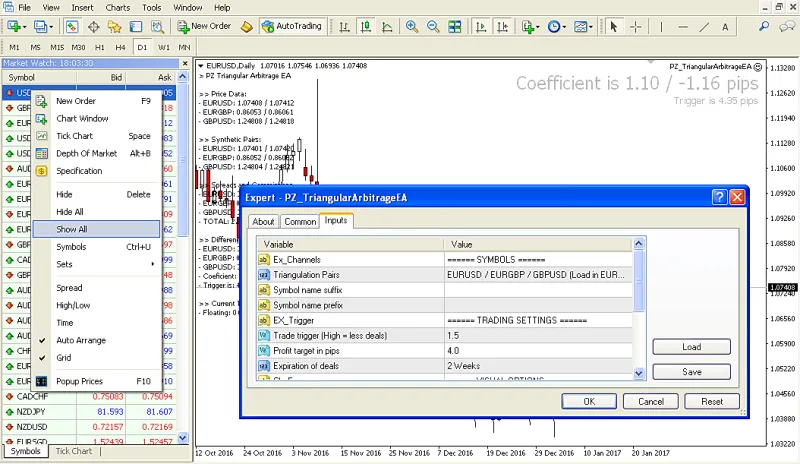
Task: Open Profiles dropdown arrow
Action: 51,27
